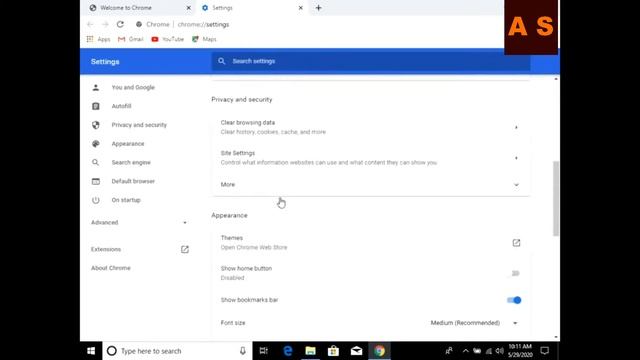Open On startup section

(x=126, y=200)
